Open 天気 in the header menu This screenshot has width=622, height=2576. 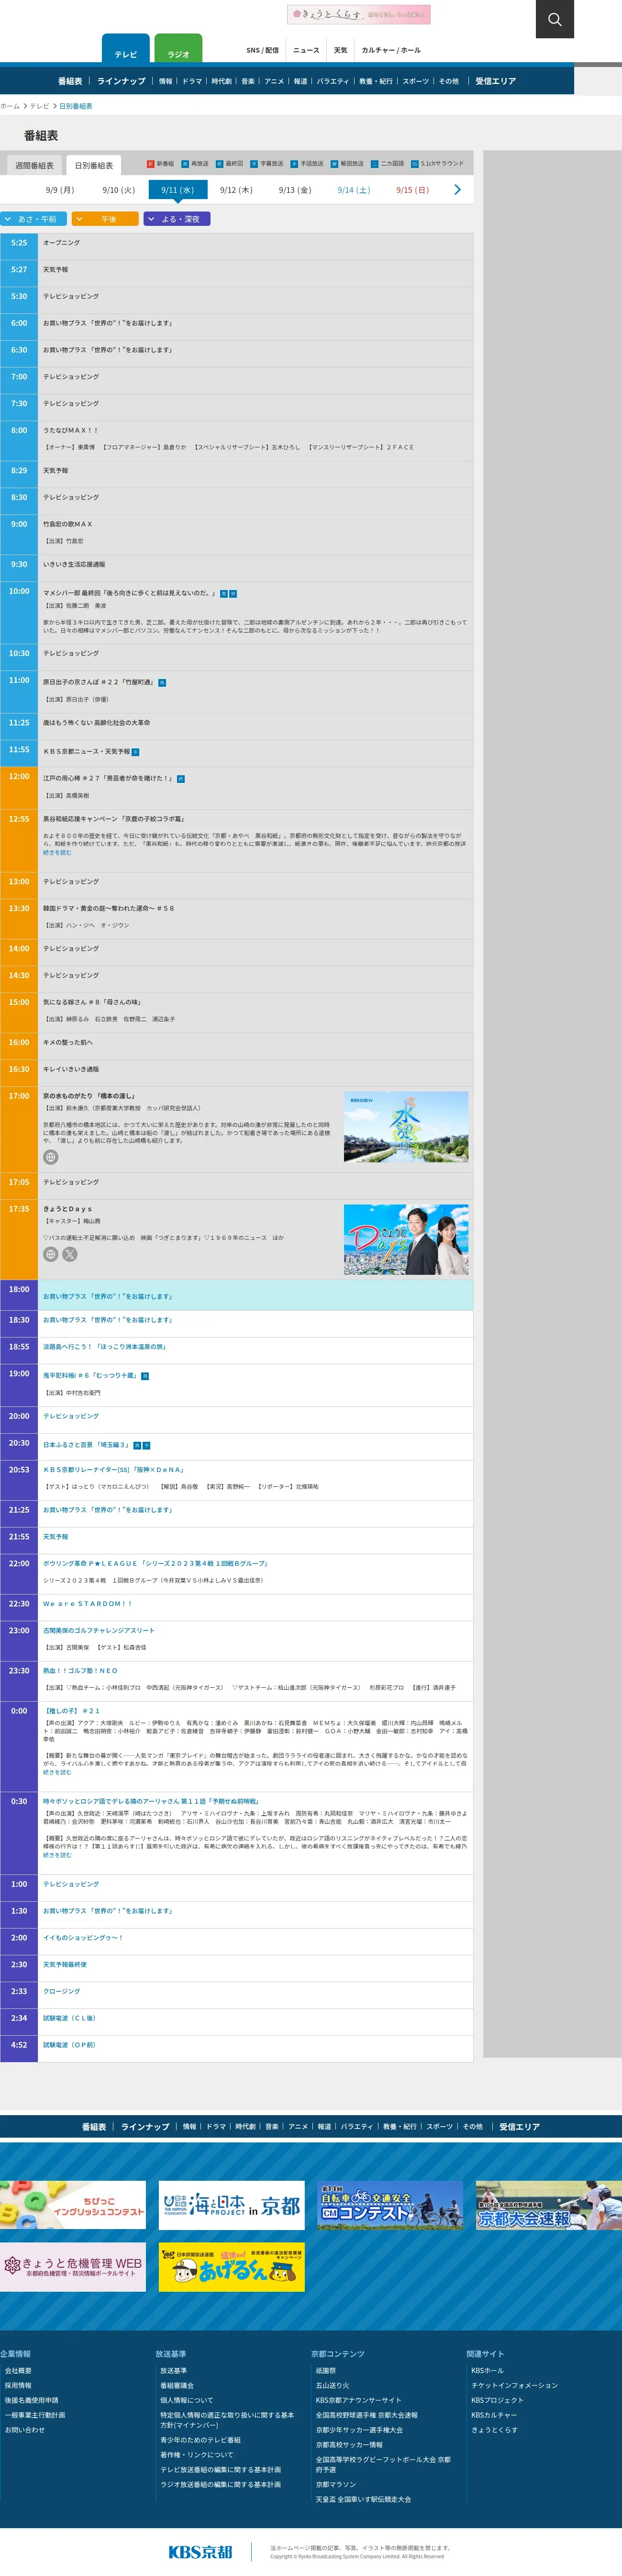tap(341, 50)
